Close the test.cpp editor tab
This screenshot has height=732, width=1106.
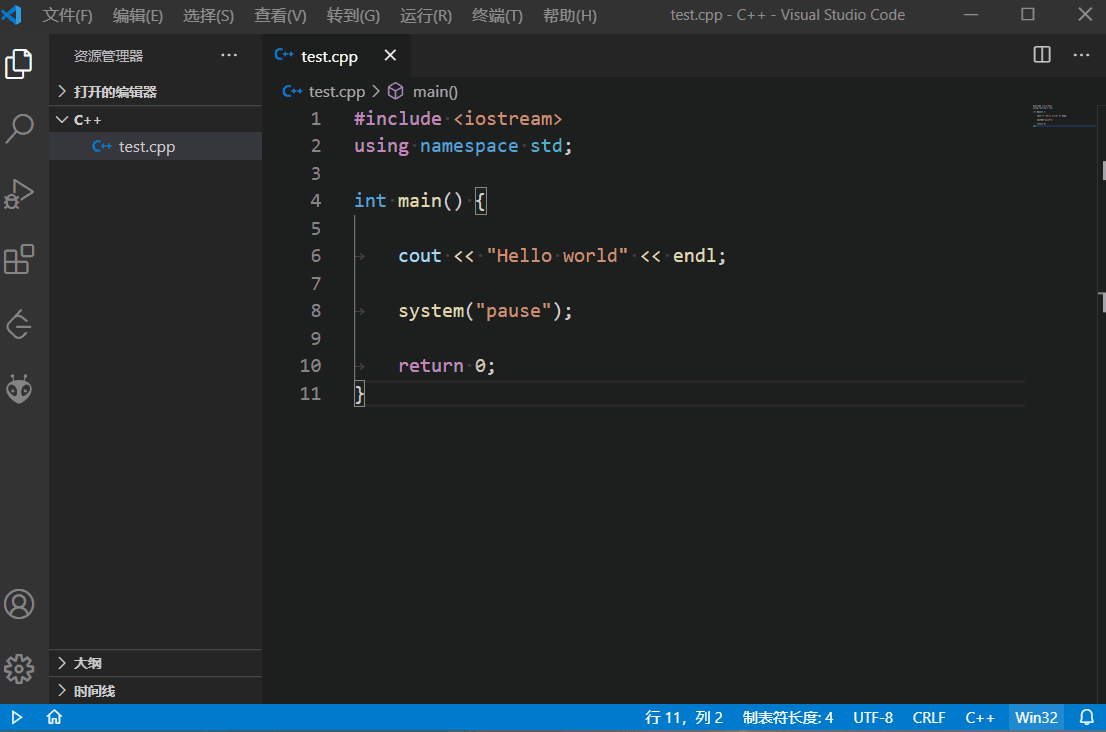[x=390, y=55]
